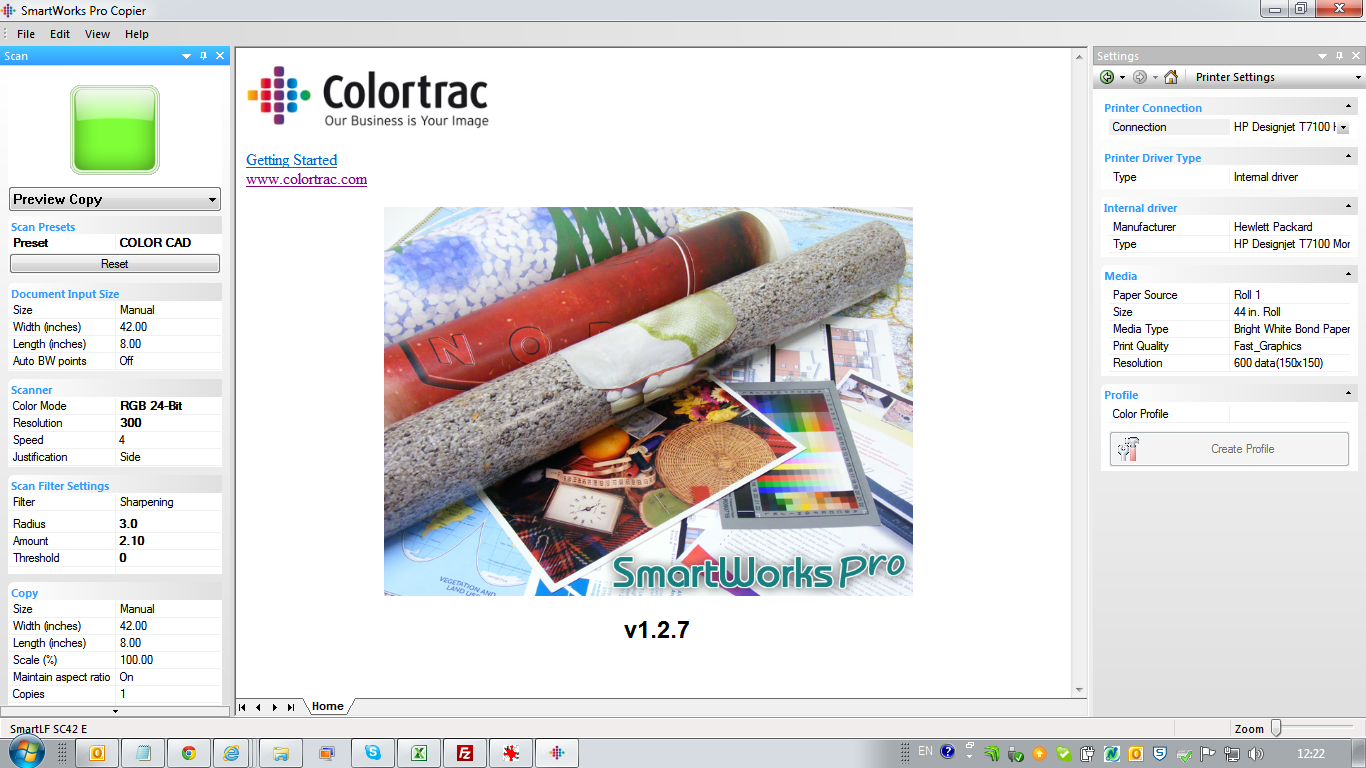Click the Create Profile button
The image size is (1366, 768).
[1229, 449]
